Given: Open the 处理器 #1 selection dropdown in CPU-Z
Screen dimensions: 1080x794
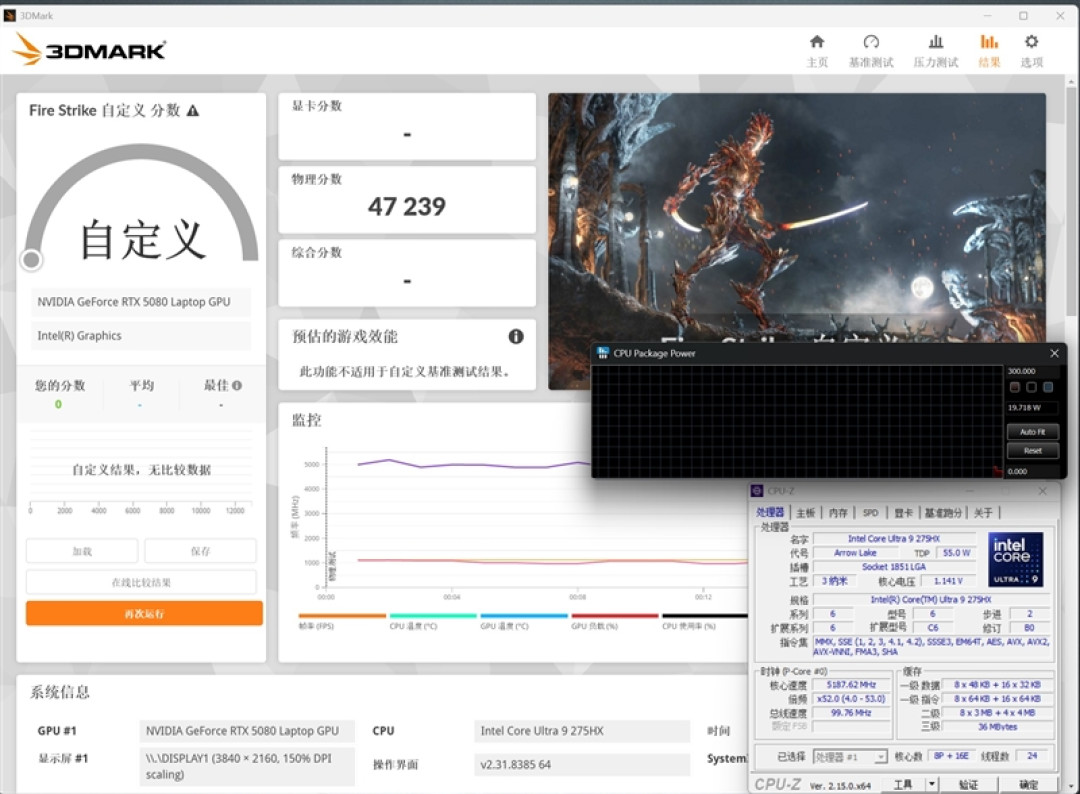Looking at the screenshot, I should tap(850, 757).
